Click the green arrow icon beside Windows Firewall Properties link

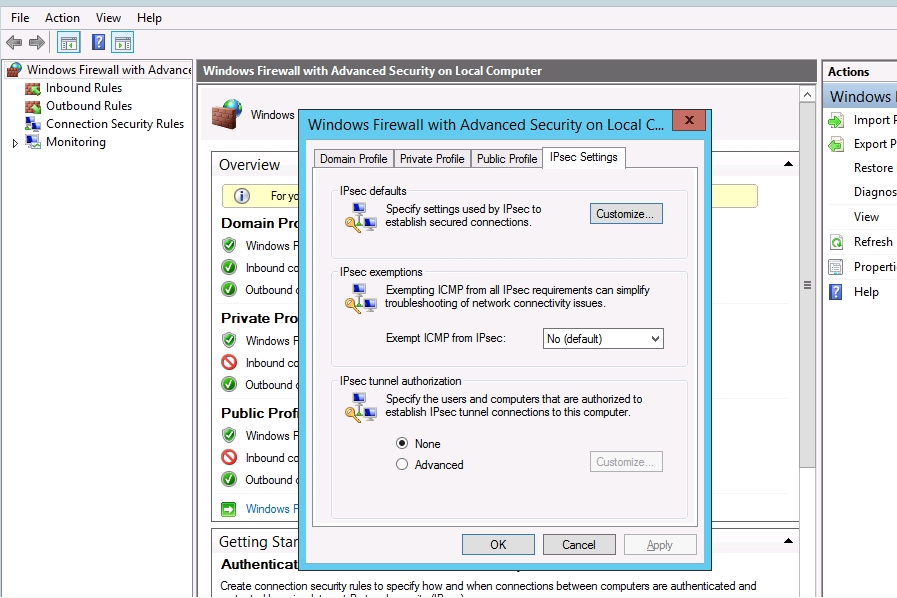(229, 509)
